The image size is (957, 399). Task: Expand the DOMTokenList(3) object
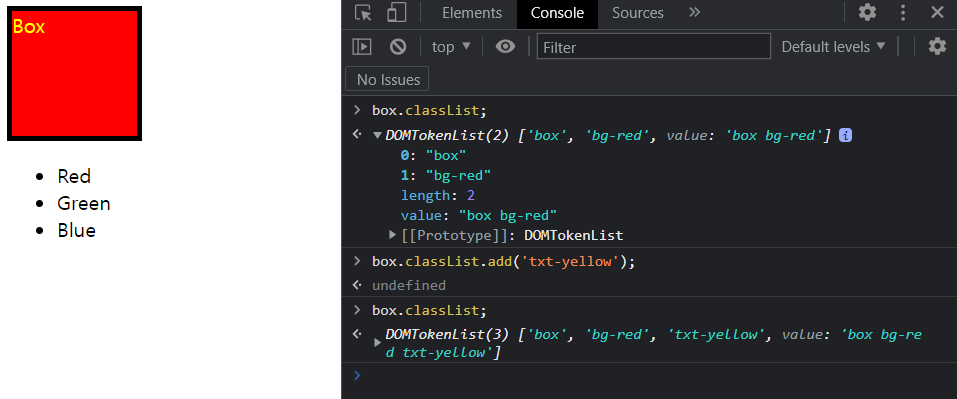click(377, 343)
